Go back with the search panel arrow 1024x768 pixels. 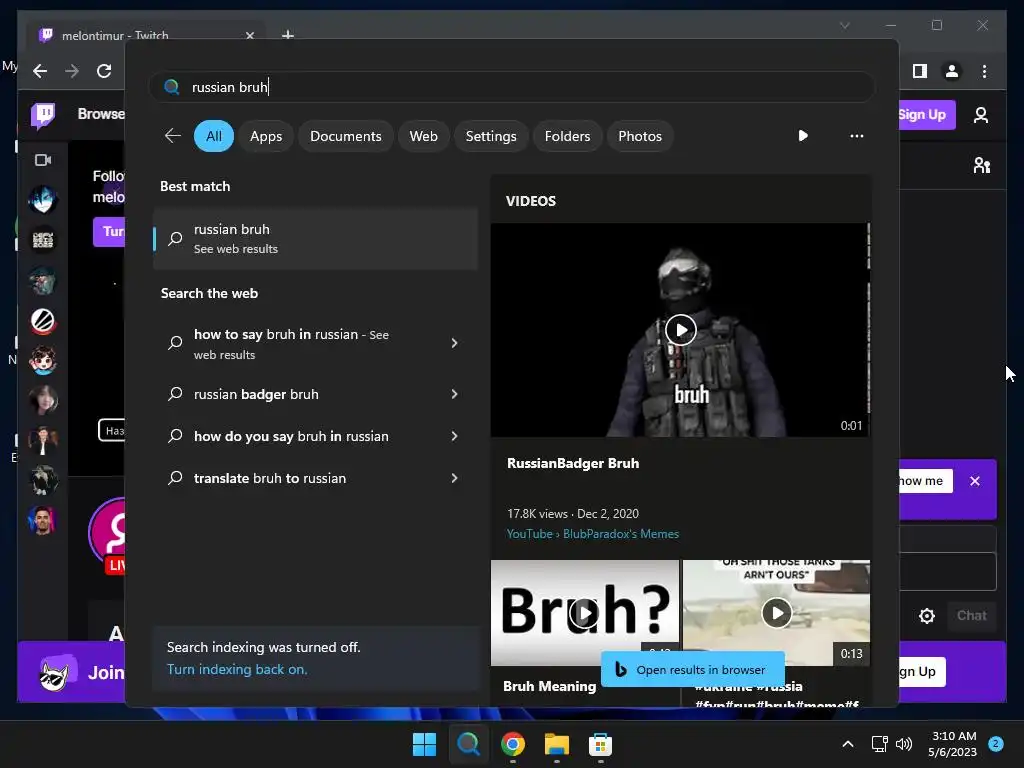[172, 136]
